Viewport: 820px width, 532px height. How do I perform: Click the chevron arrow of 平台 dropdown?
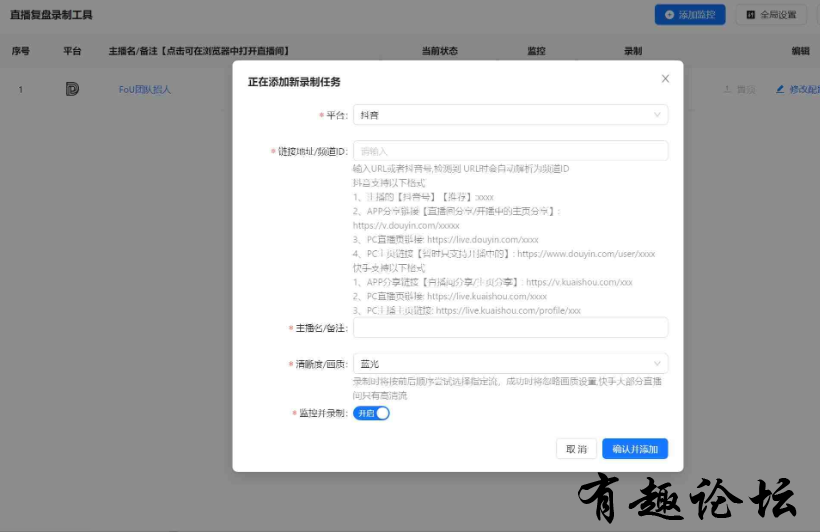tap(657, 115)
